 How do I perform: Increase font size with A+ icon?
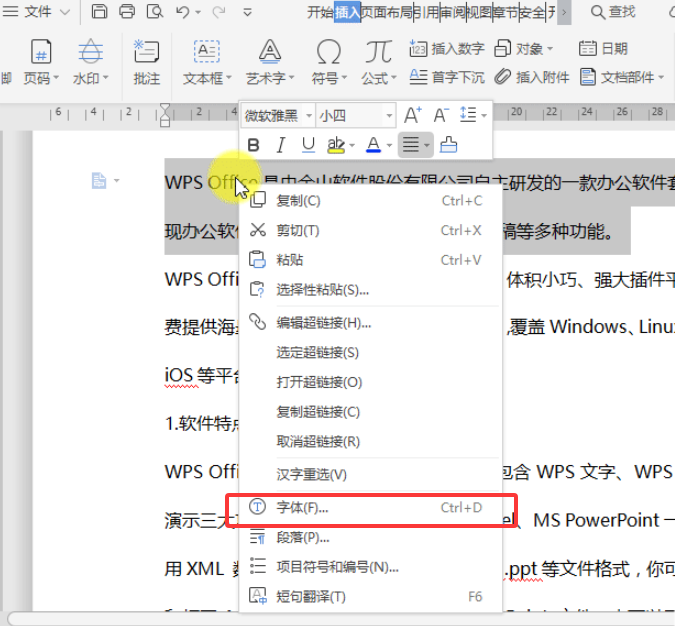point(413,115)
